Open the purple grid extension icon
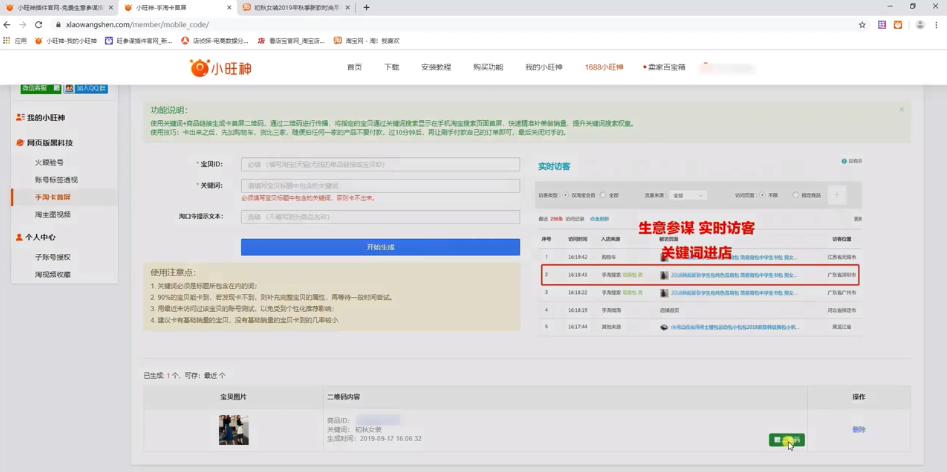947x472 pixels. pos(882,25)
